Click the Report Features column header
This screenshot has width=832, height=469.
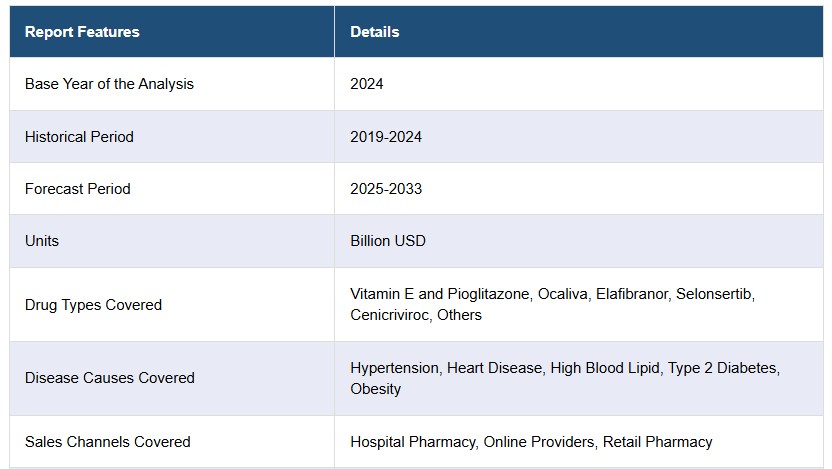[x=82, y=32]
